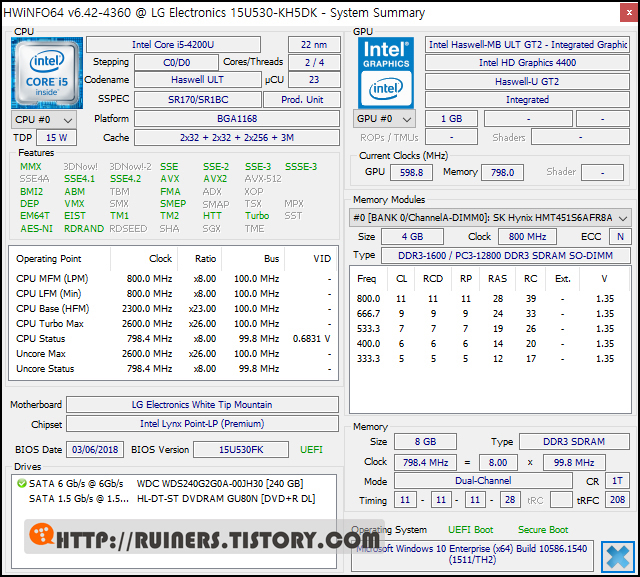Click the CR value 1T

click(617, 481)
